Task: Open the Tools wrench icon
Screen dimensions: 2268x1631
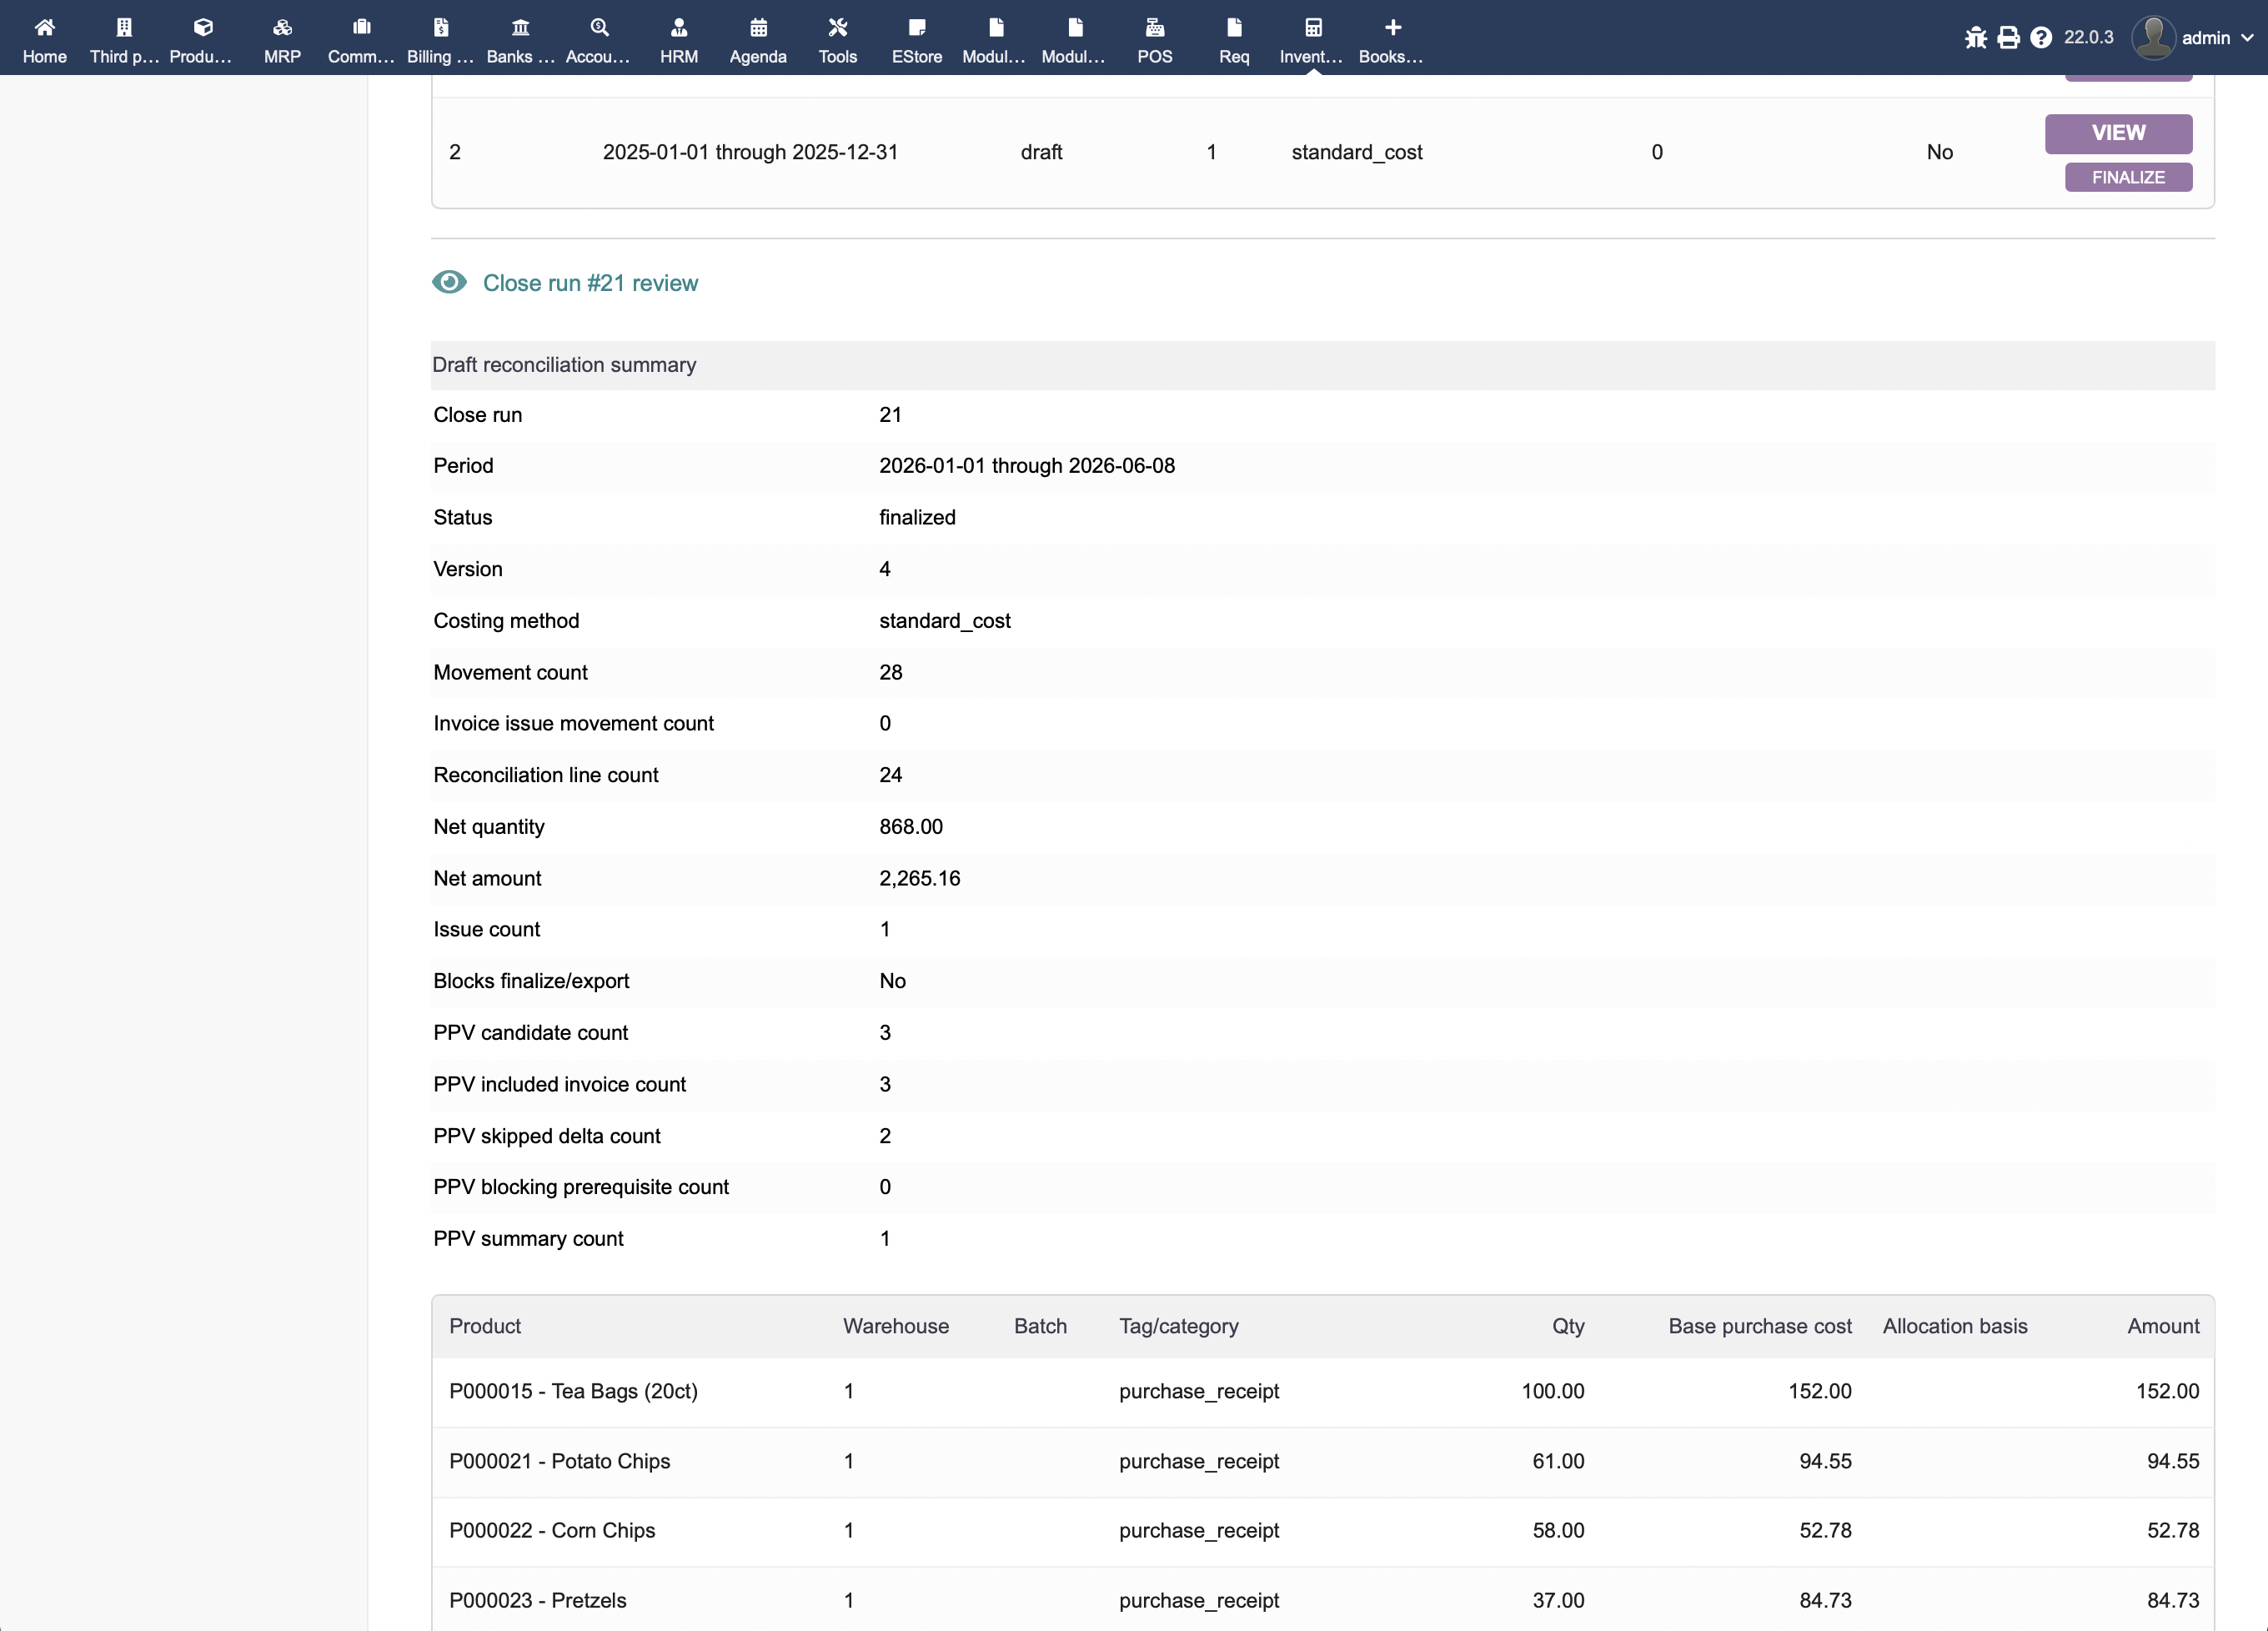Action: [x=838, y=27]
